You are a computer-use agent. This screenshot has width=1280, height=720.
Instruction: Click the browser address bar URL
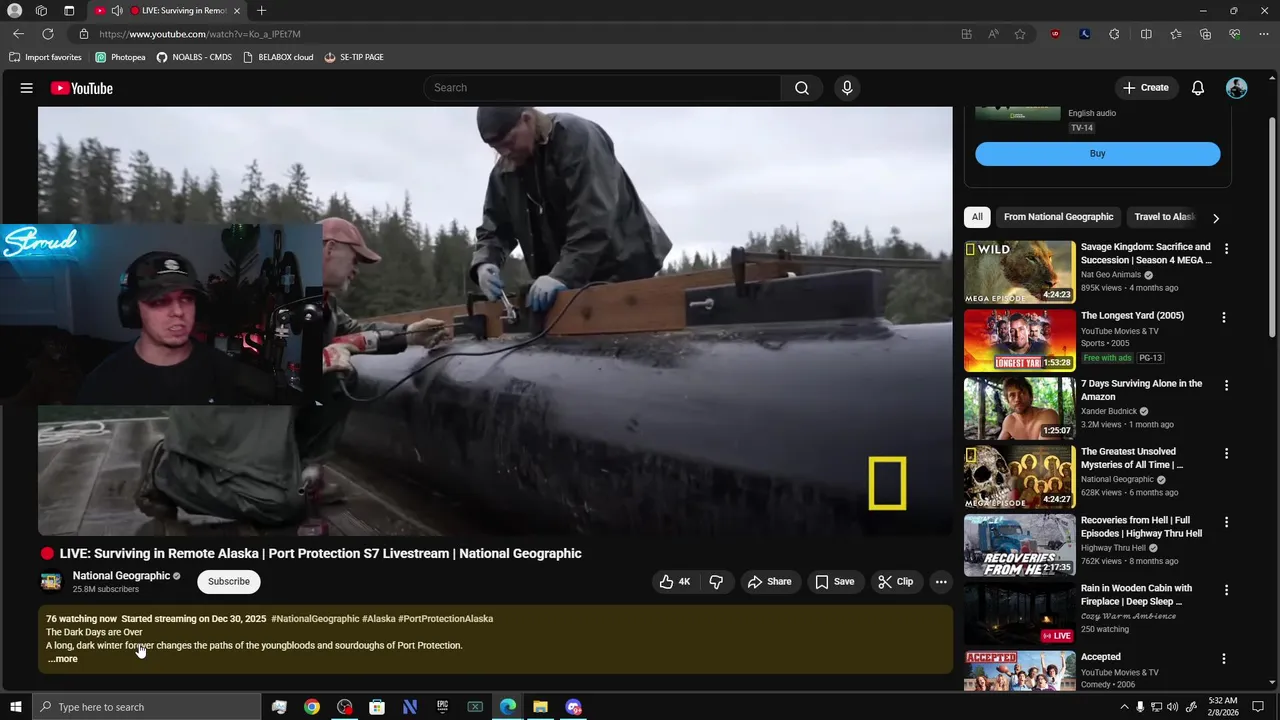tap(200, 34)
